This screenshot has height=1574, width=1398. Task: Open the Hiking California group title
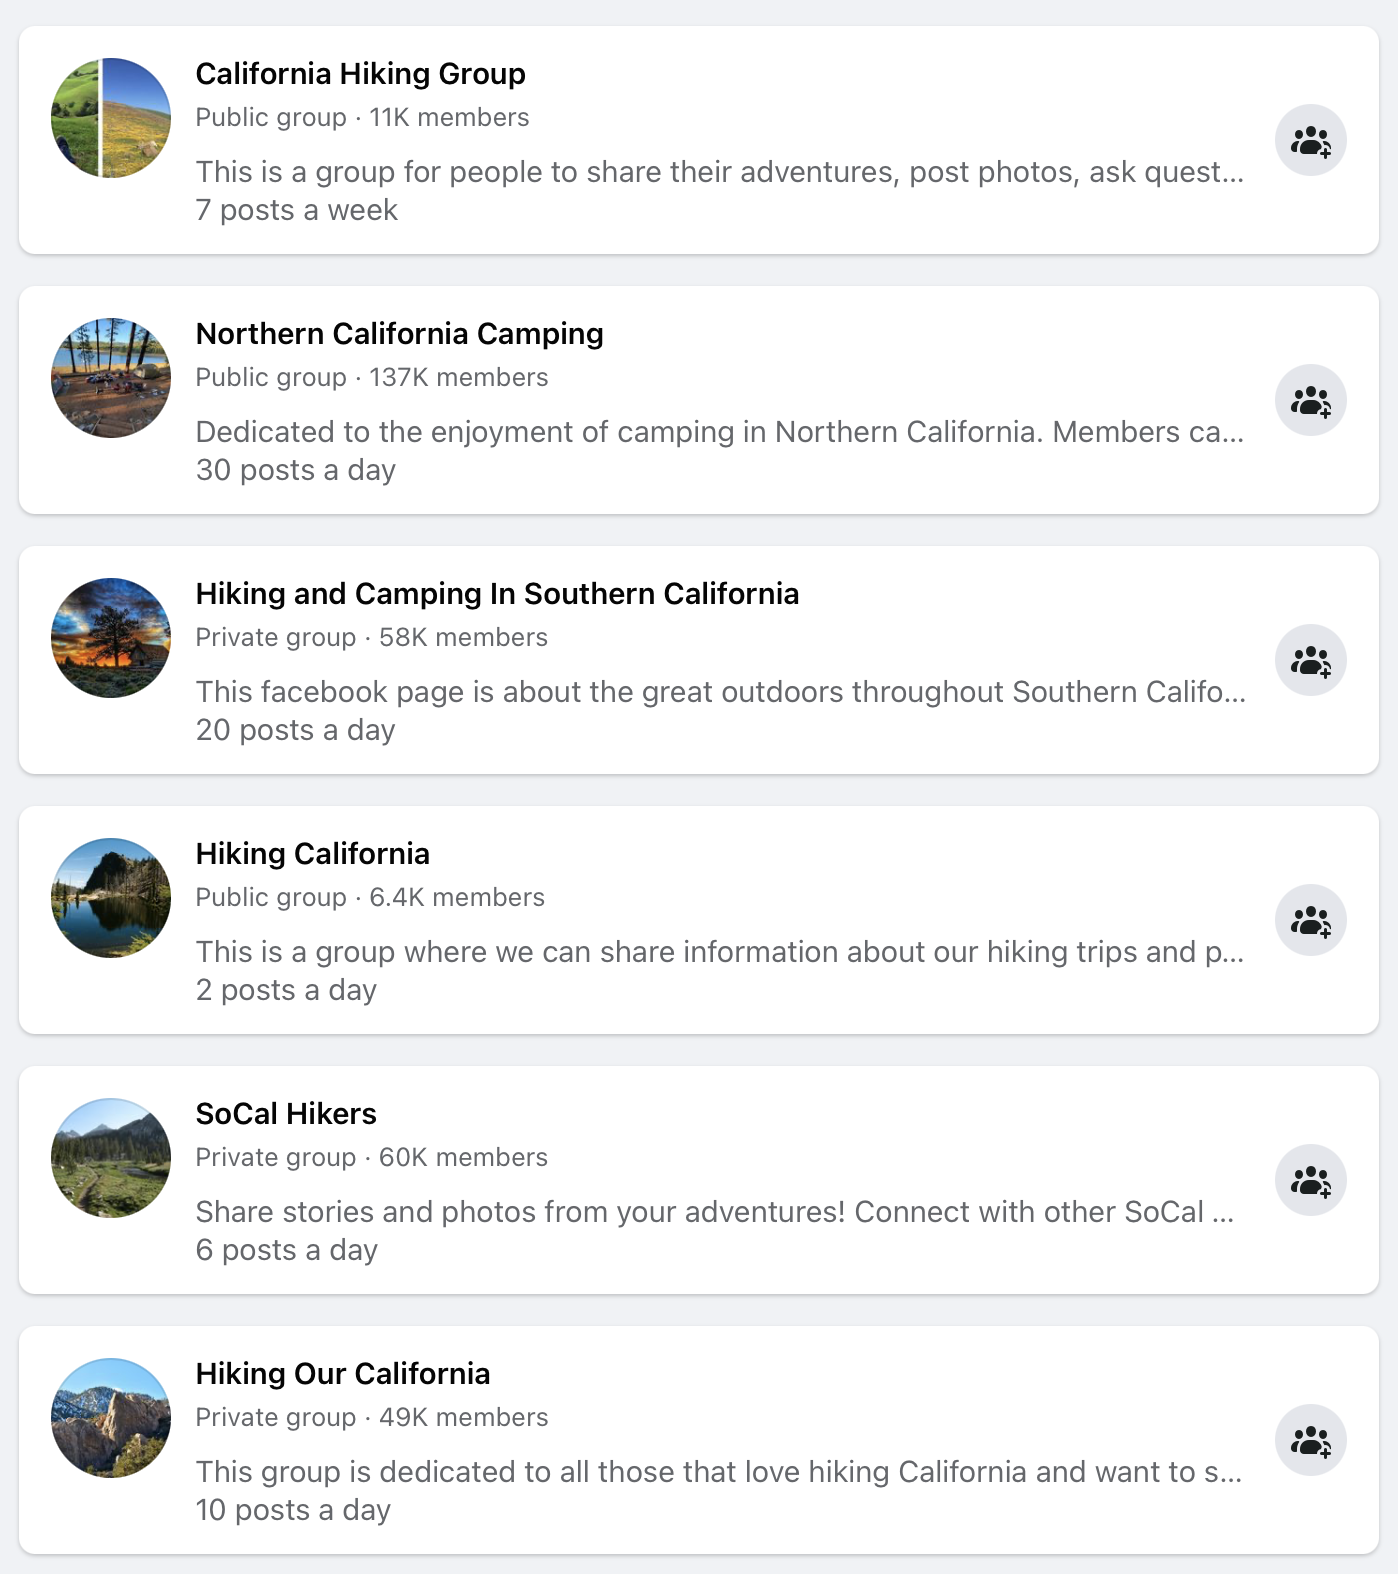click(312, 854)
